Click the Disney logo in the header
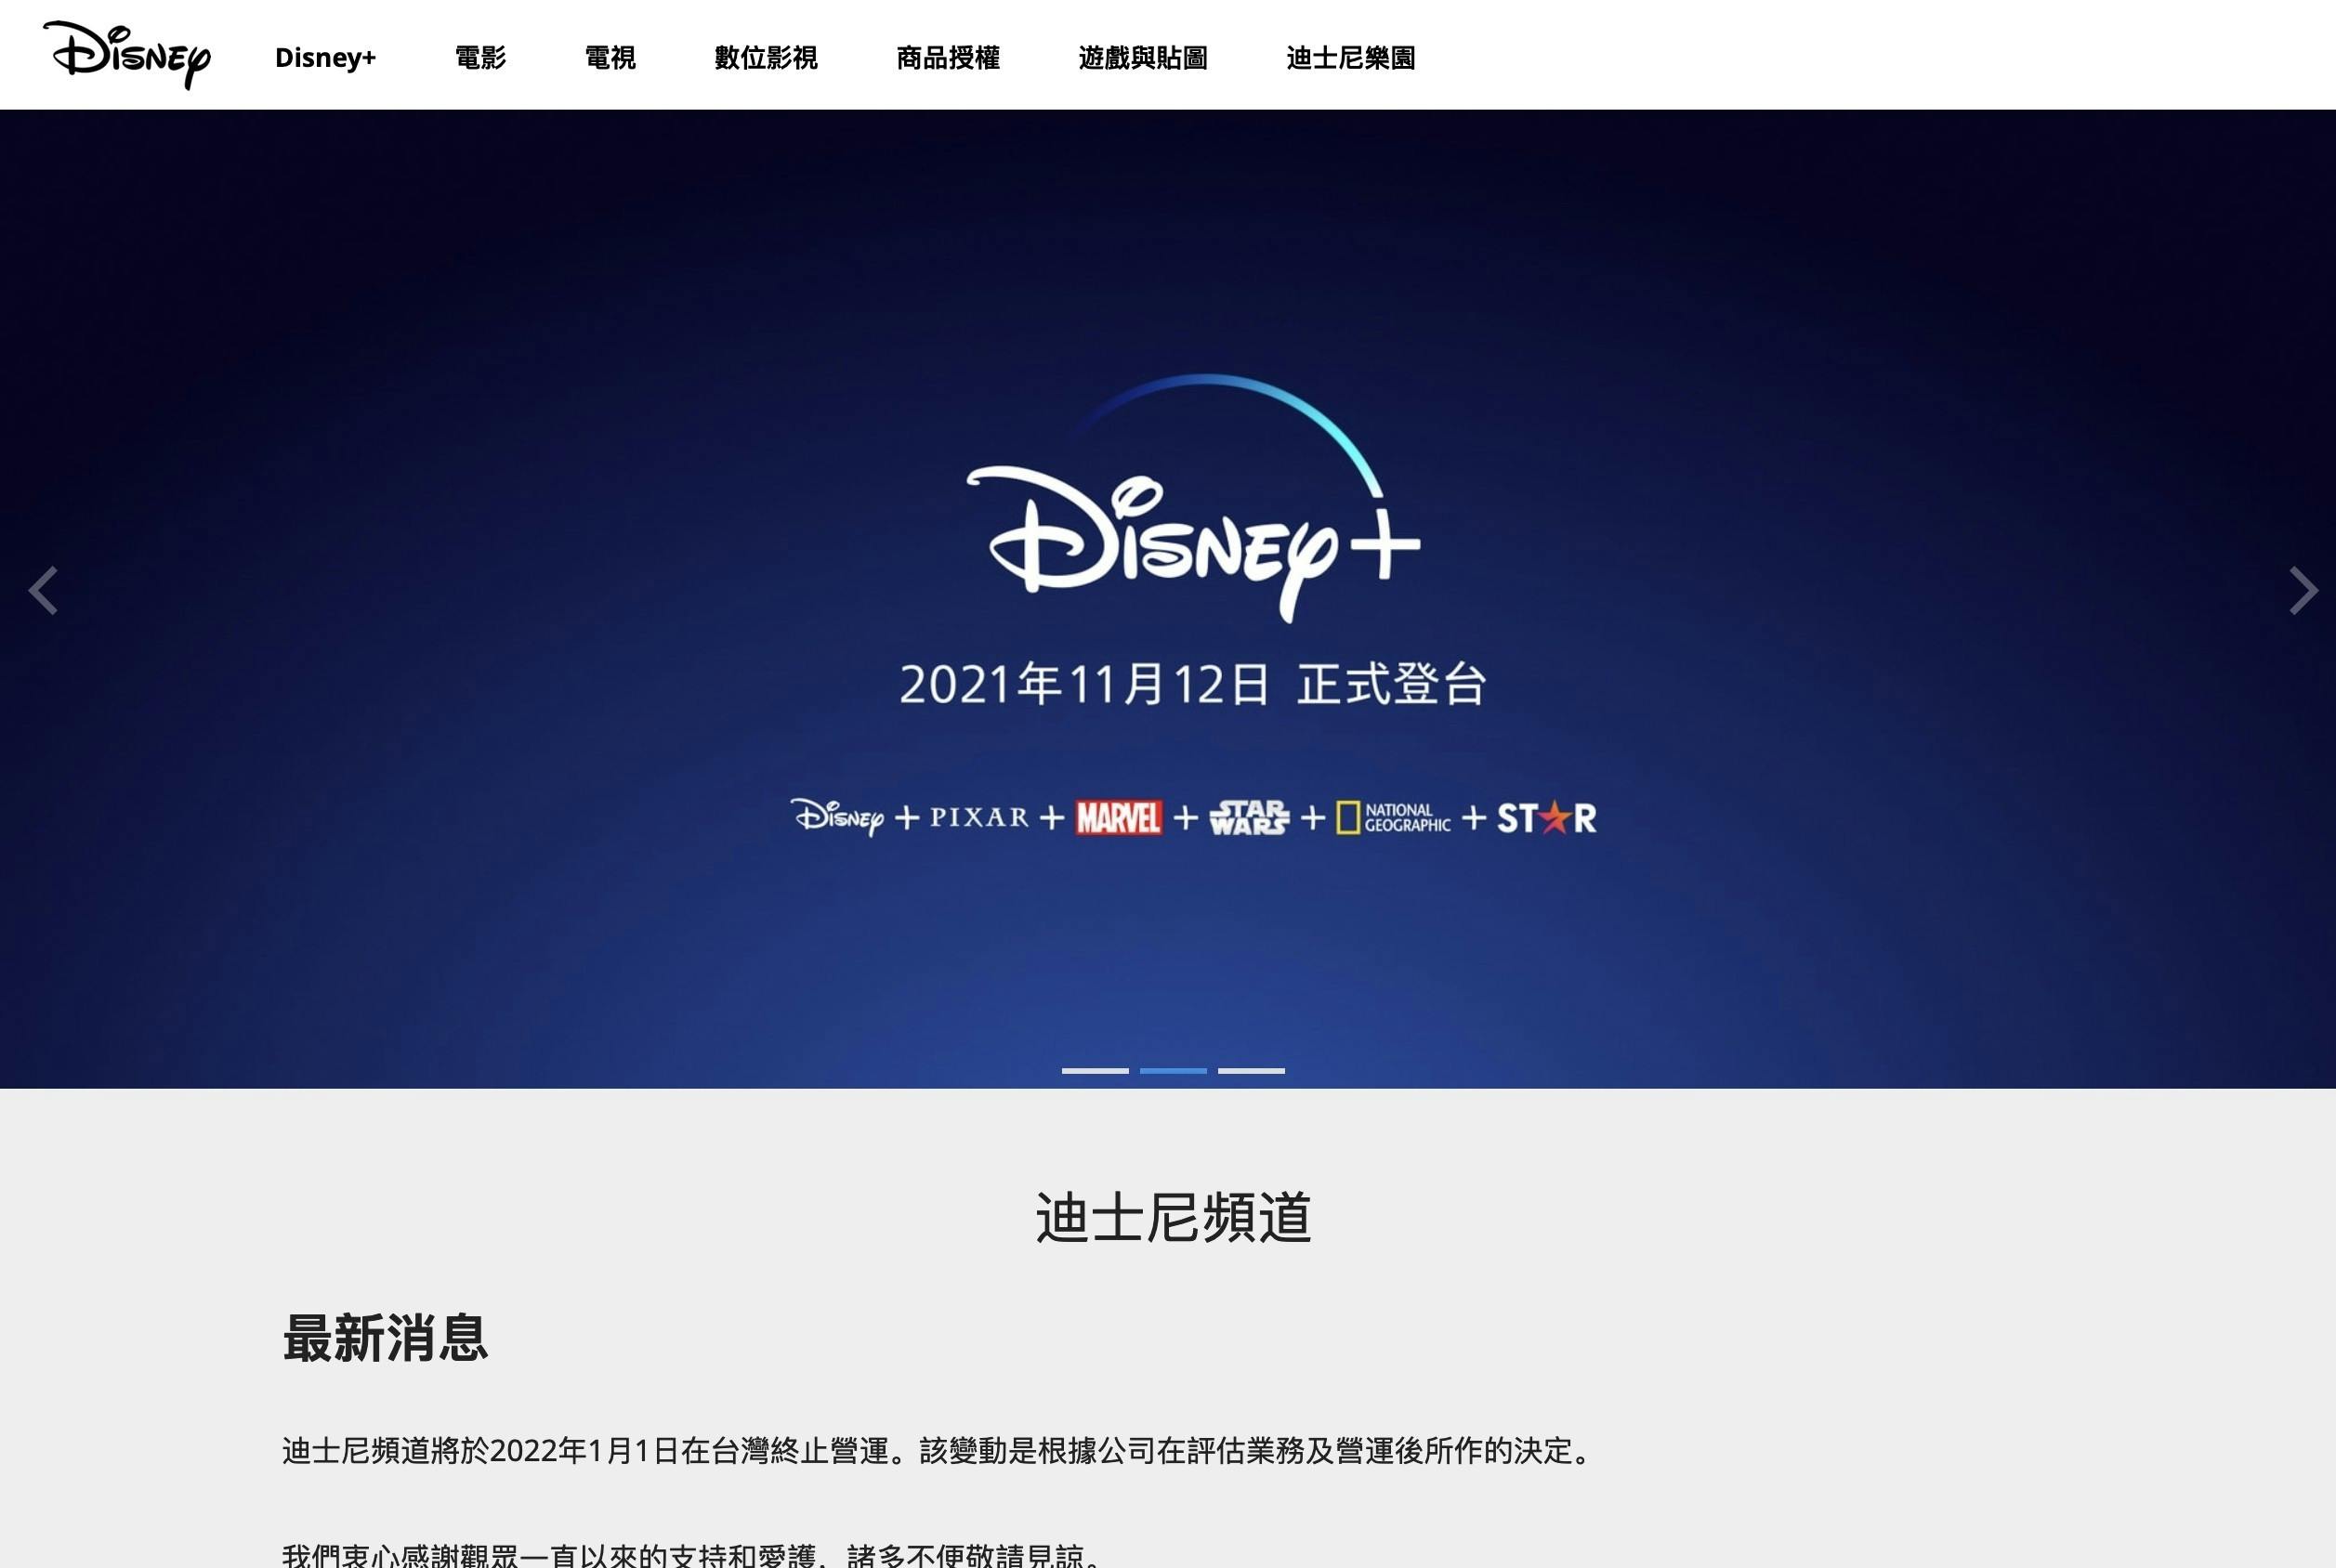This screenshot has height=1568, width=2336. tap(127, 55)
